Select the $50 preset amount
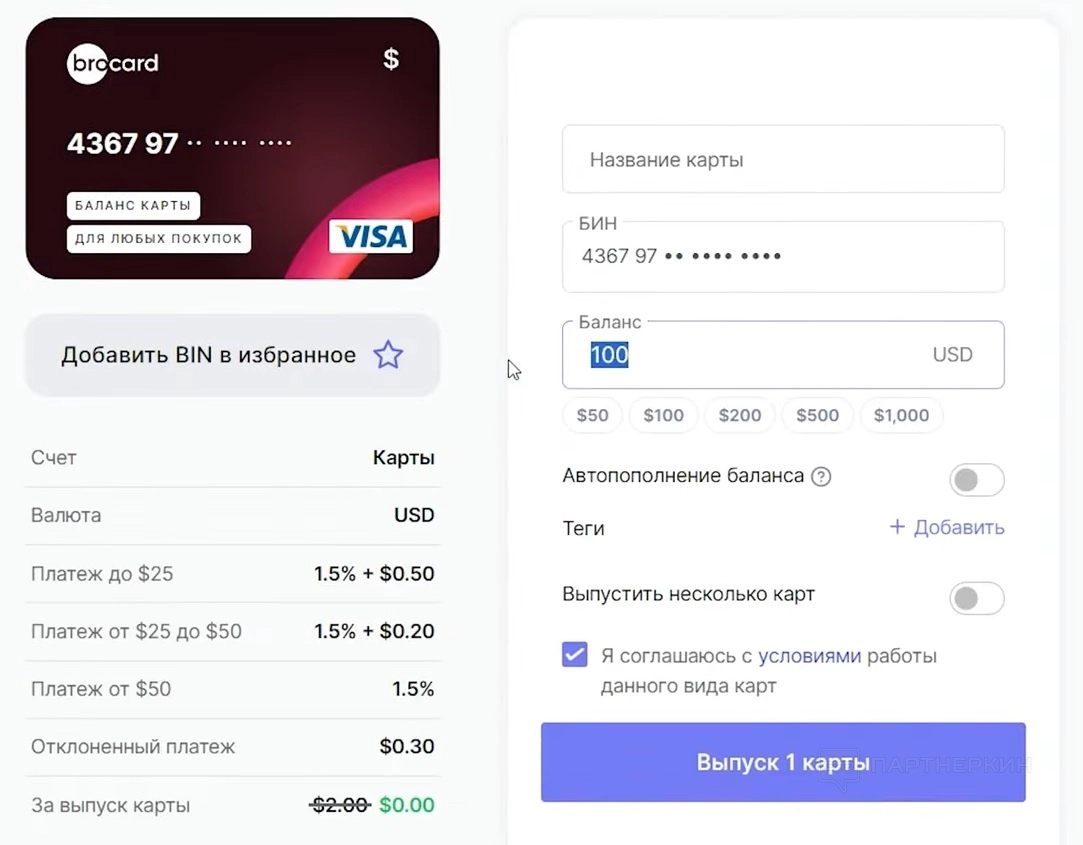1083x845 pixels. coord(593,415)
